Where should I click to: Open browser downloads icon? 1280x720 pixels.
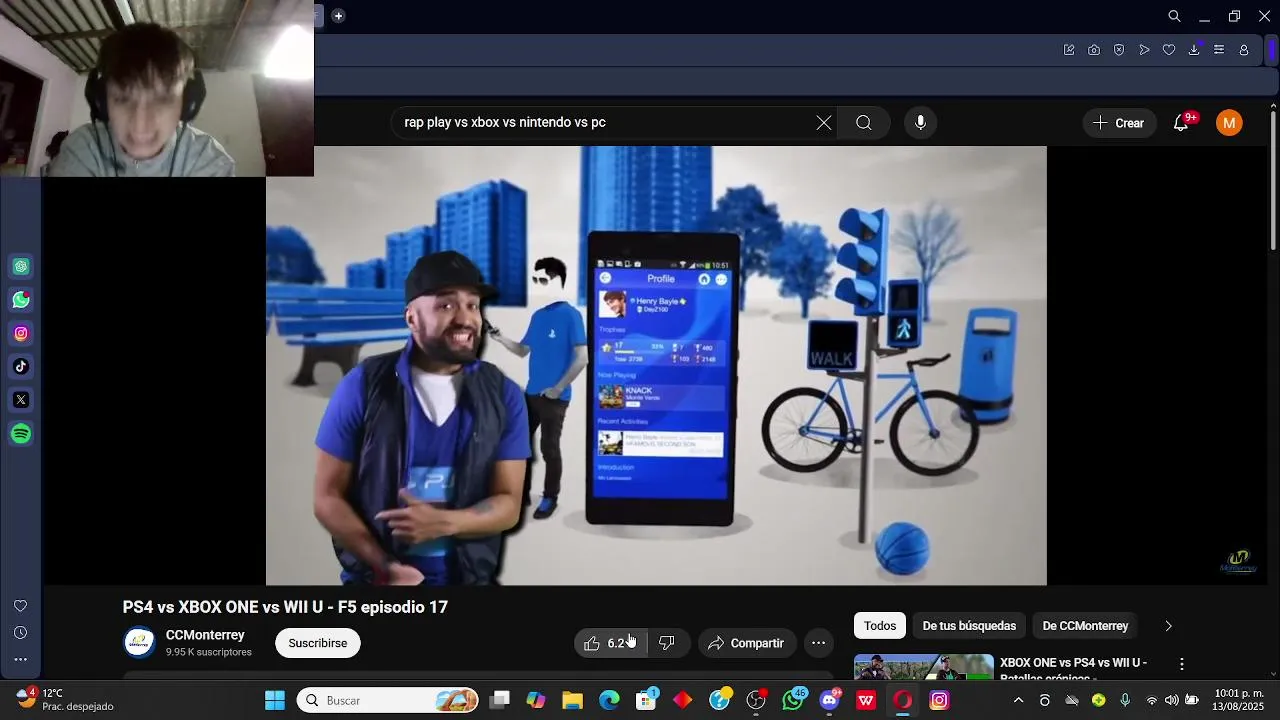point(1194,50)
